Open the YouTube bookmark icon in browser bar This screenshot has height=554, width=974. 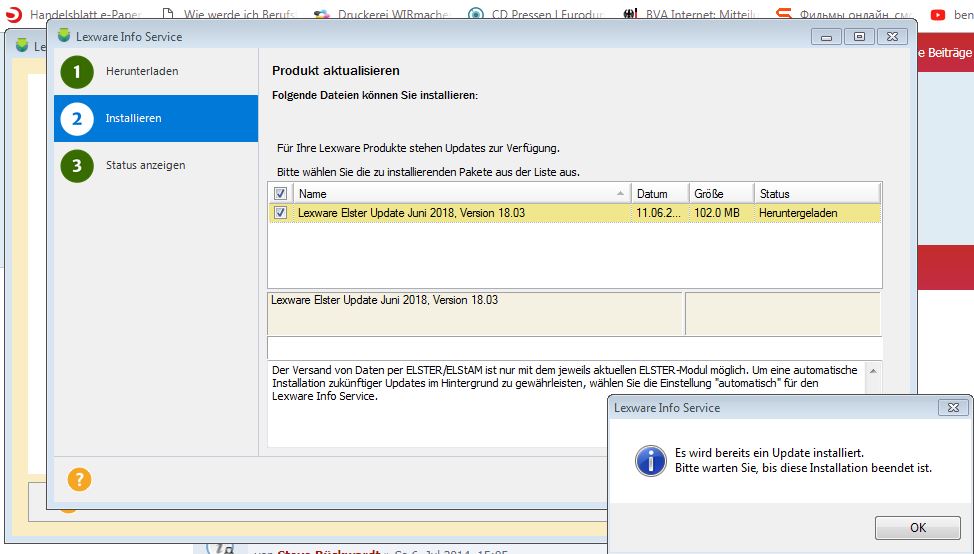pyautogui.click(x=937, y=14)
